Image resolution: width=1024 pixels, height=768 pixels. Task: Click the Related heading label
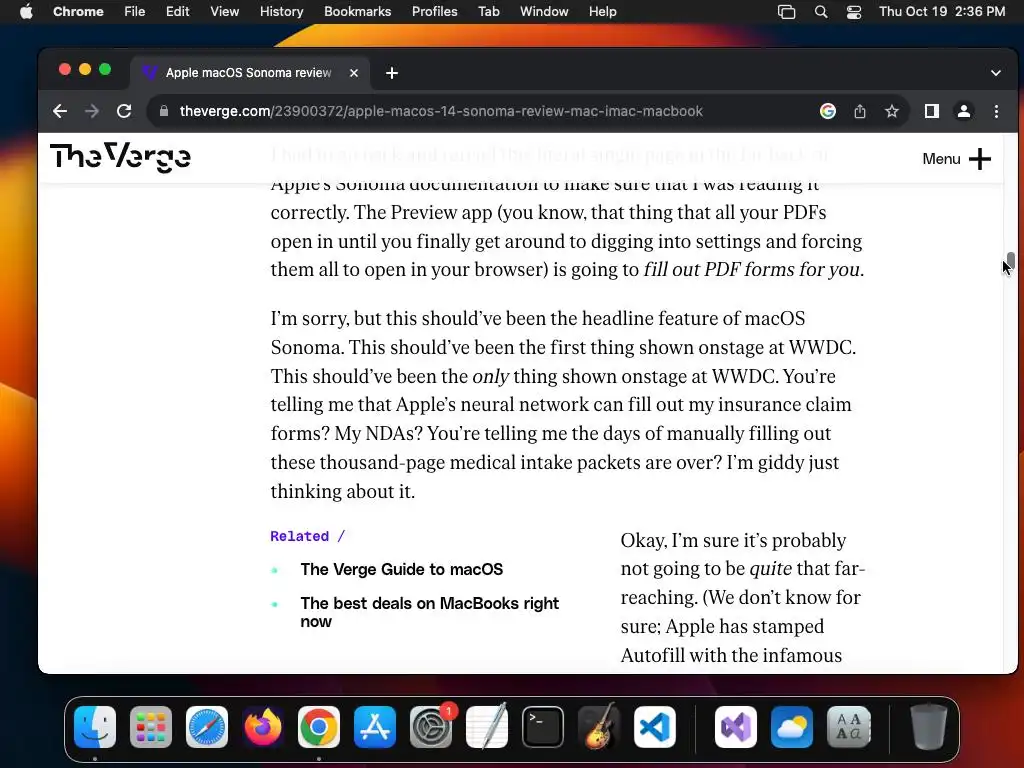coord(300,536)
